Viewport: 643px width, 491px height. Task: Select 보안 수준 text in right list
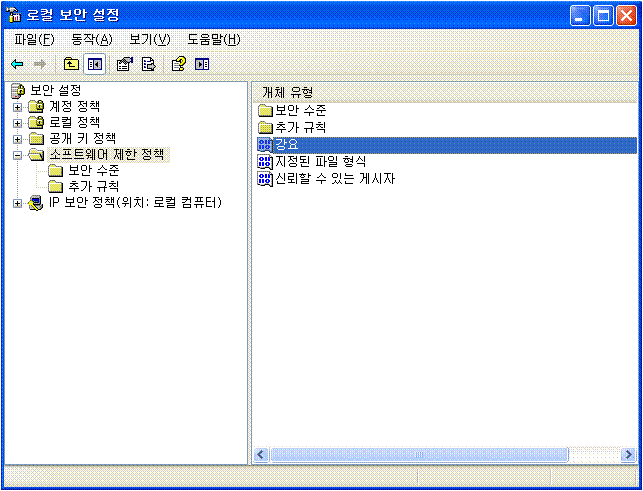301,111
